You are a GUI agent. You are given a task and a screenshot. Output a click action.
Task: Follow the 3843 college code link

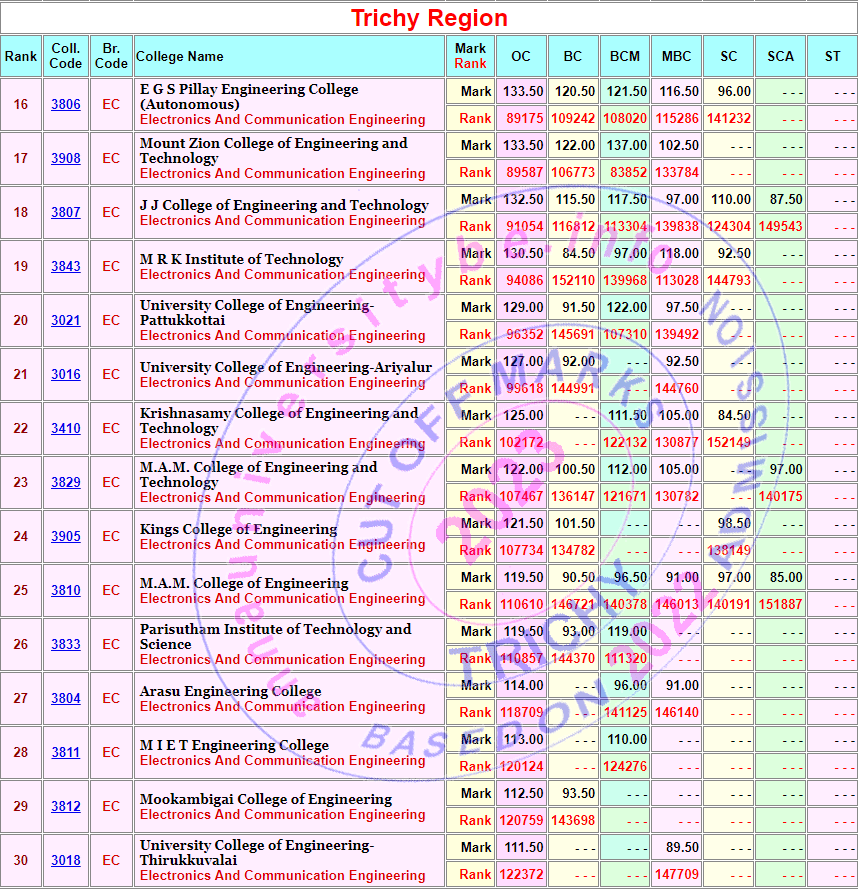(66, 266)
